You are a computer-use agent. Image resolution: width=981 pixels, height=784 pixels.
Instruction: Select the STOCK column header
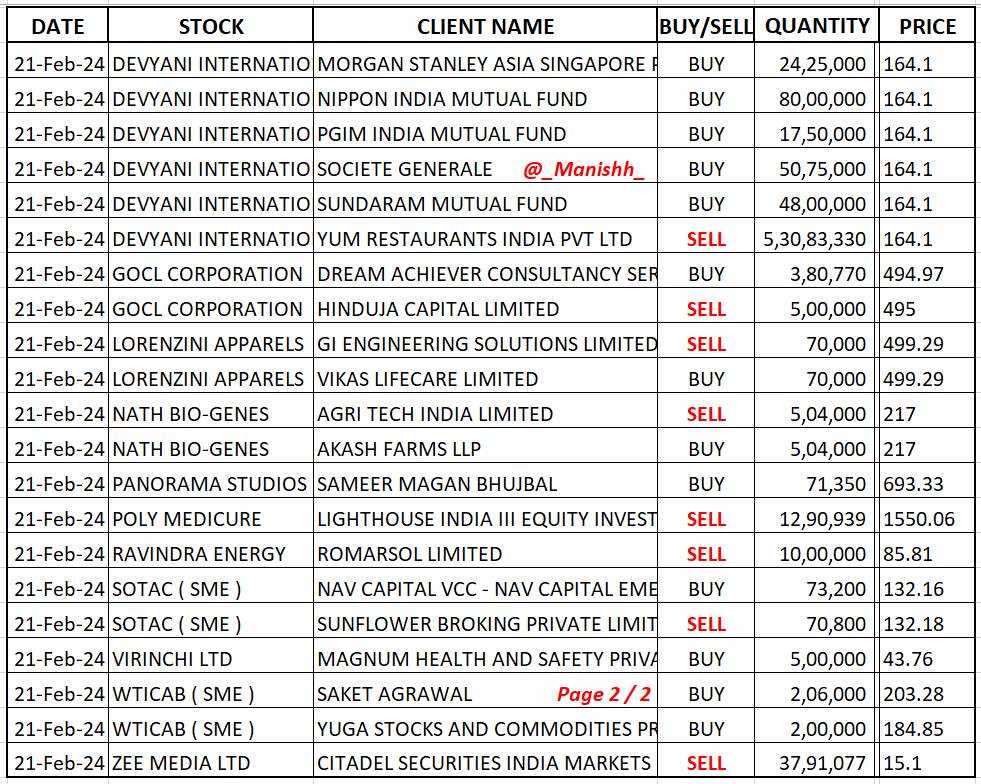[211, 26]
